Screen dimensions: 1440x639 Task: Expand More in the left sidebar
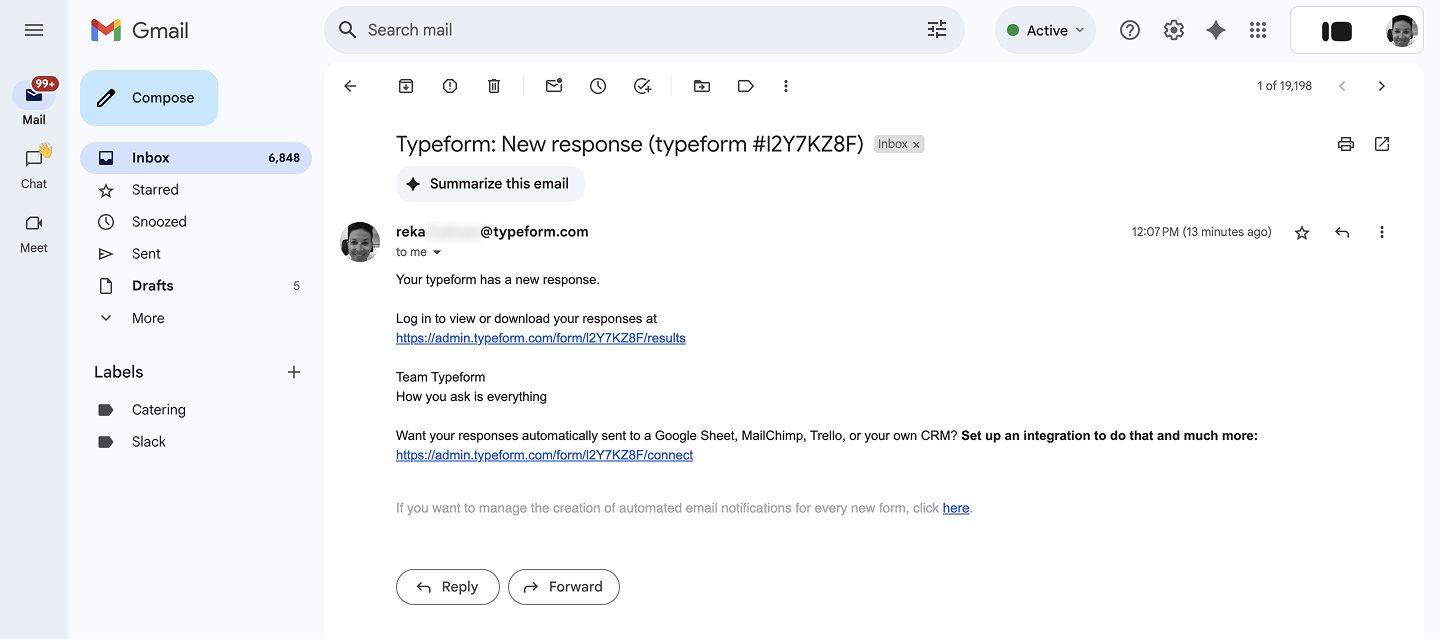pyautogui.click(x=148, y=318)
